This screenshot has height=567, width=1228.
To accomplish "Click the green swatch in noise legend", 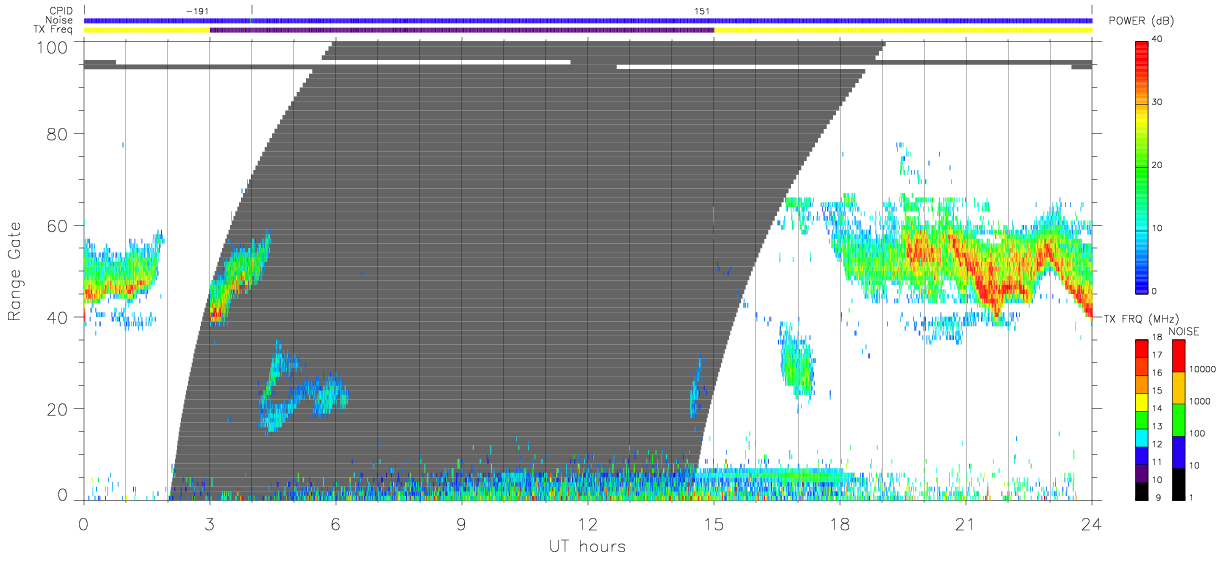I will (1177, 419).
